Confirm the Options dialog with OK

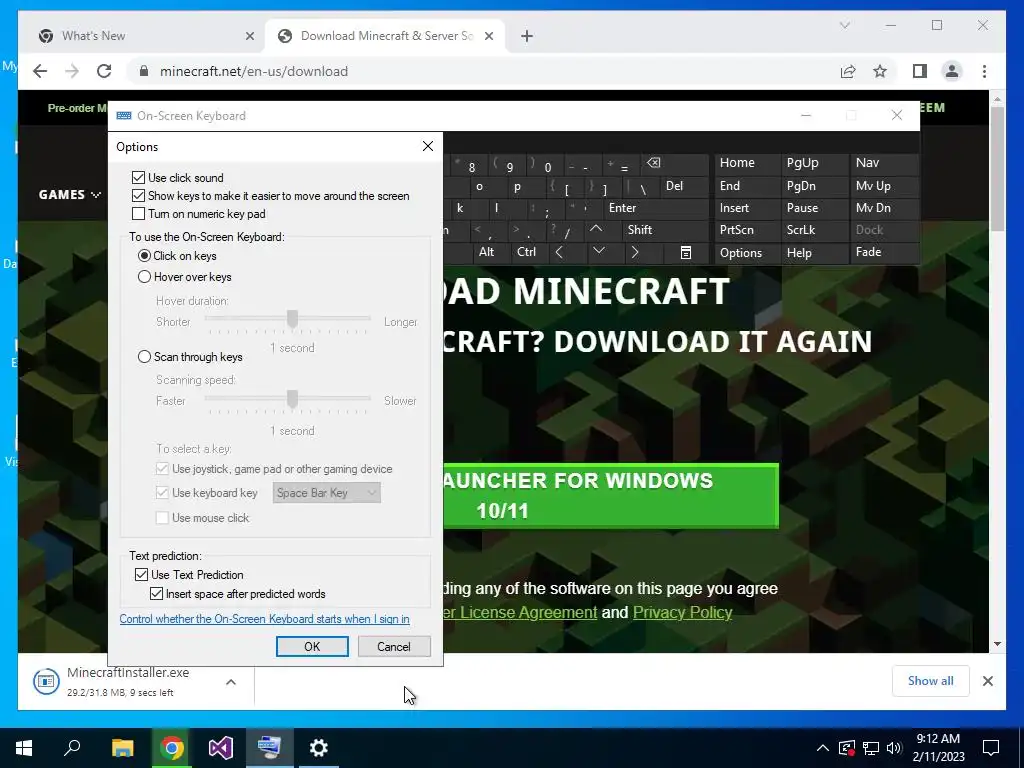coord(312,647)
